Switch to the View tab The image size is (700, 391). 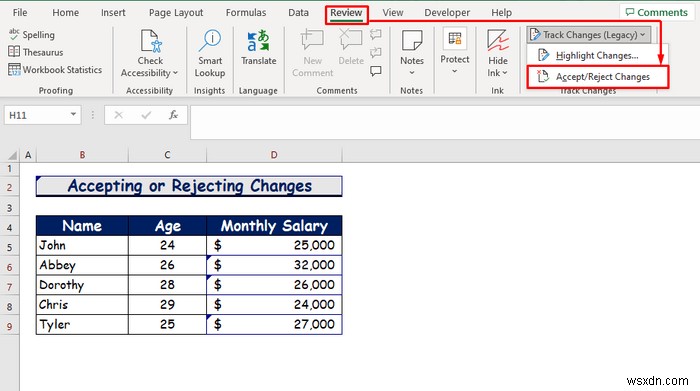tap(393, 12)
